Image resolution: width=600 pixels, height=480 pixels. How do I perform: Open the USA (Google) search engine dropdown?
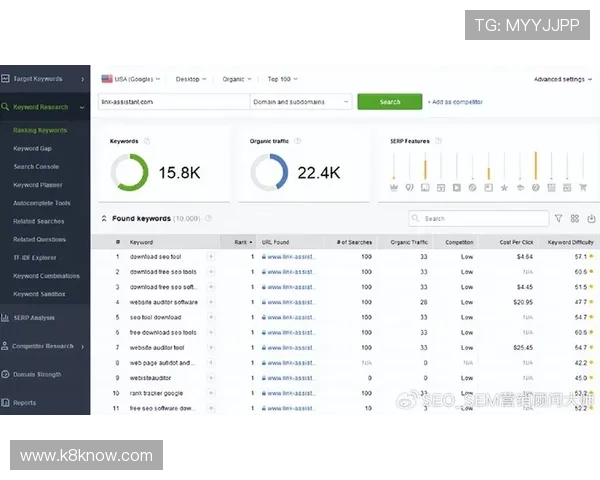(130, 78)
